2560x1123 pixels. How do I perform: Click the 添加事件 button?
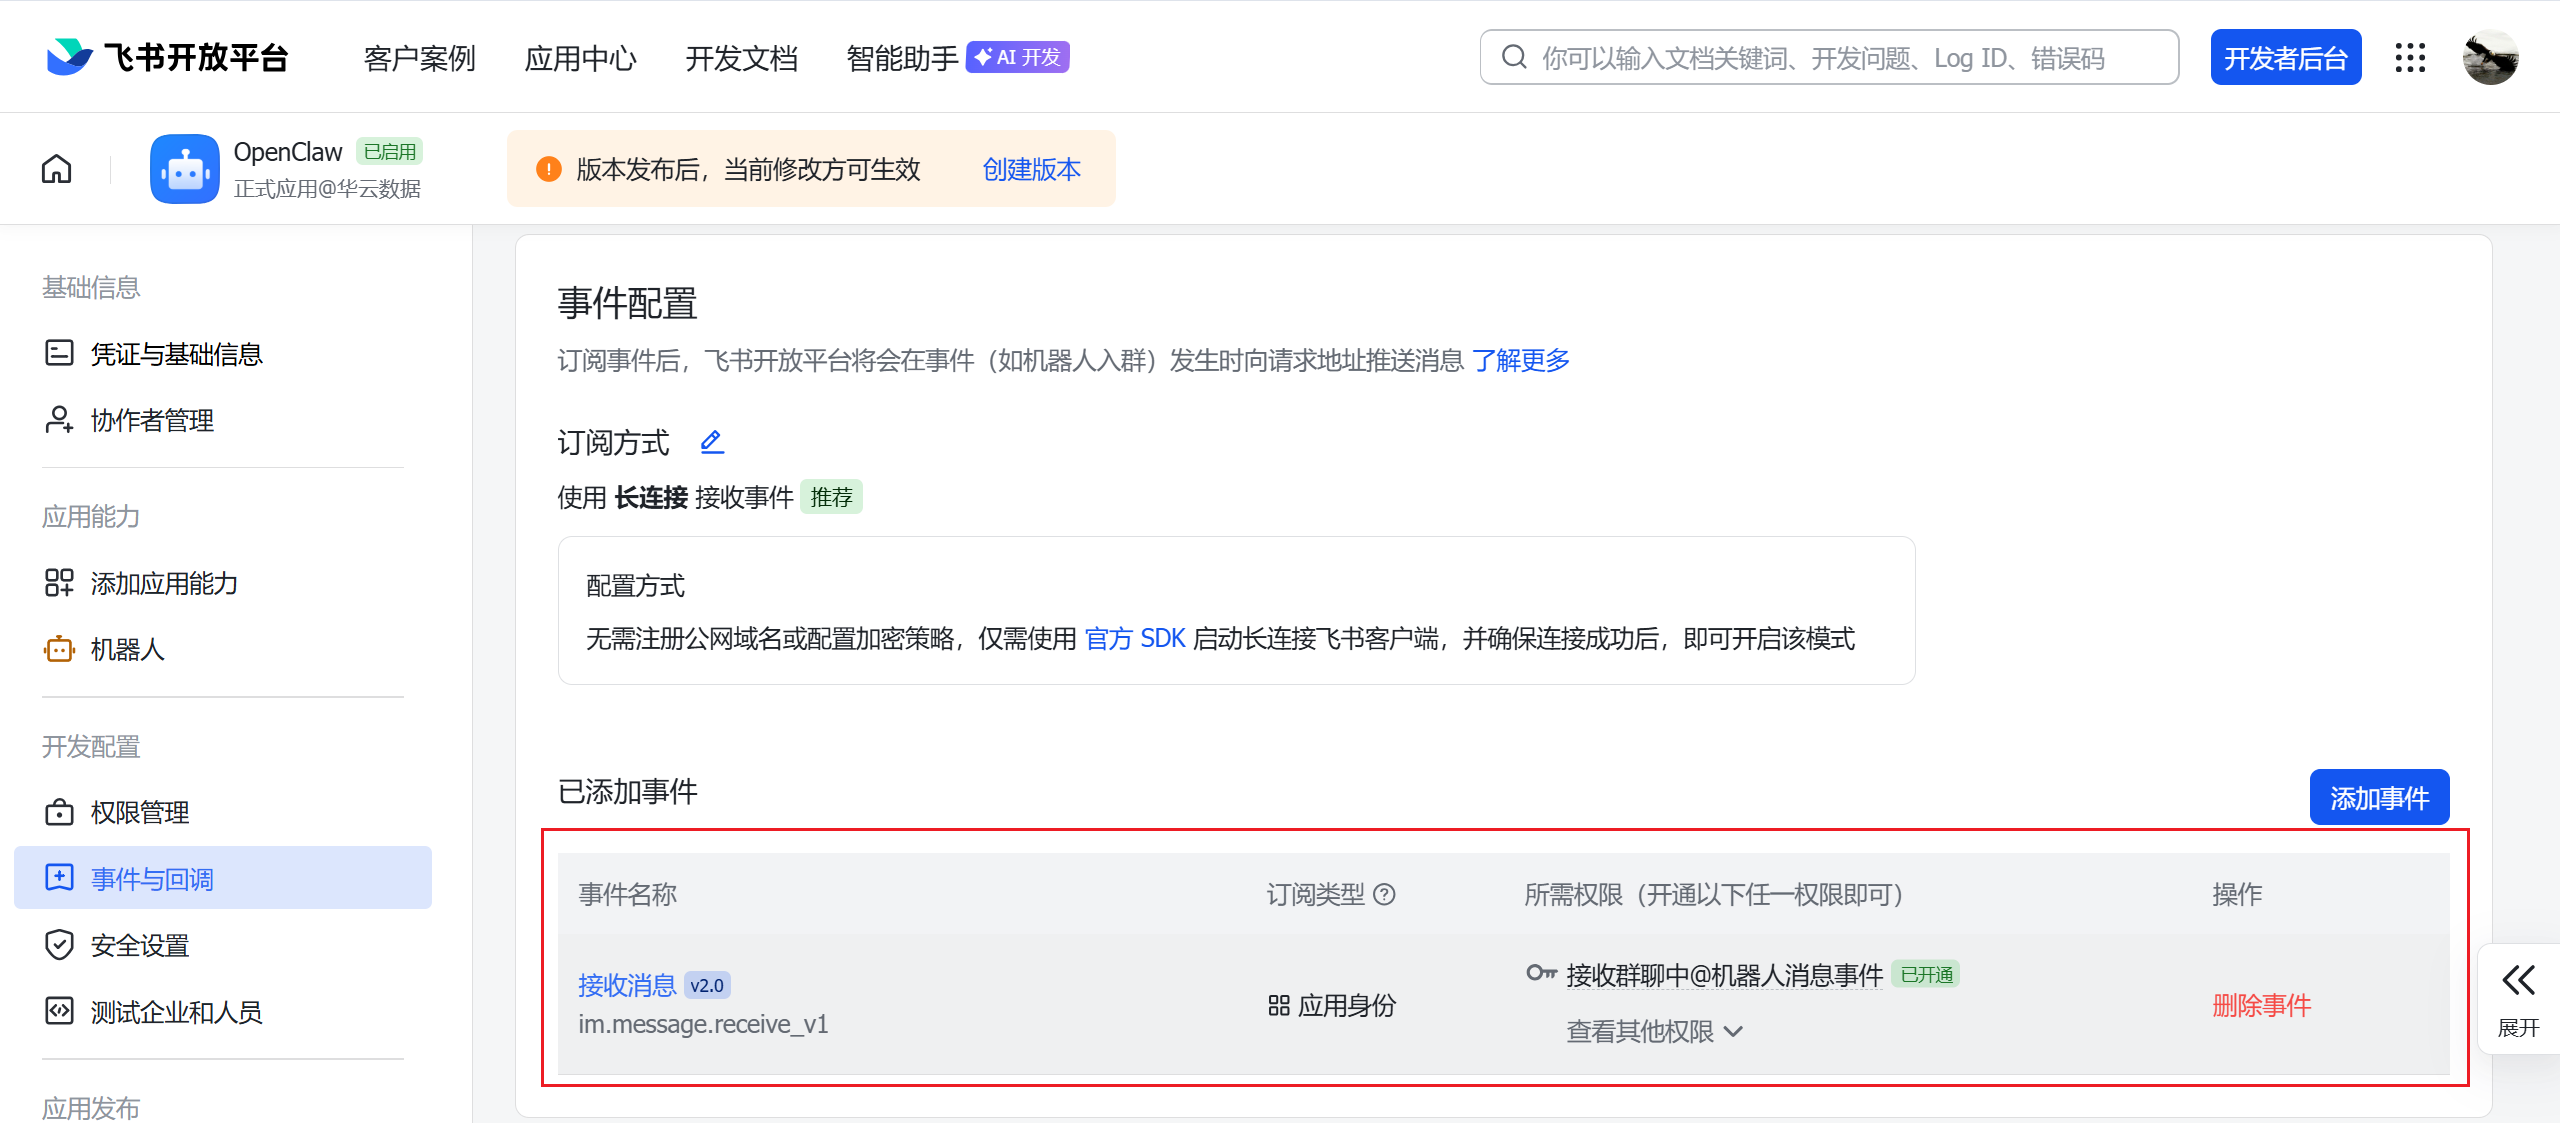tap(2378, 797)
